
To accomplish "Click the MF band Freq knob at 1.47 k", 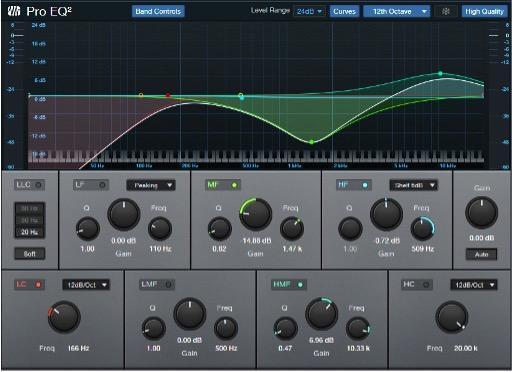I will coord(292,229).
